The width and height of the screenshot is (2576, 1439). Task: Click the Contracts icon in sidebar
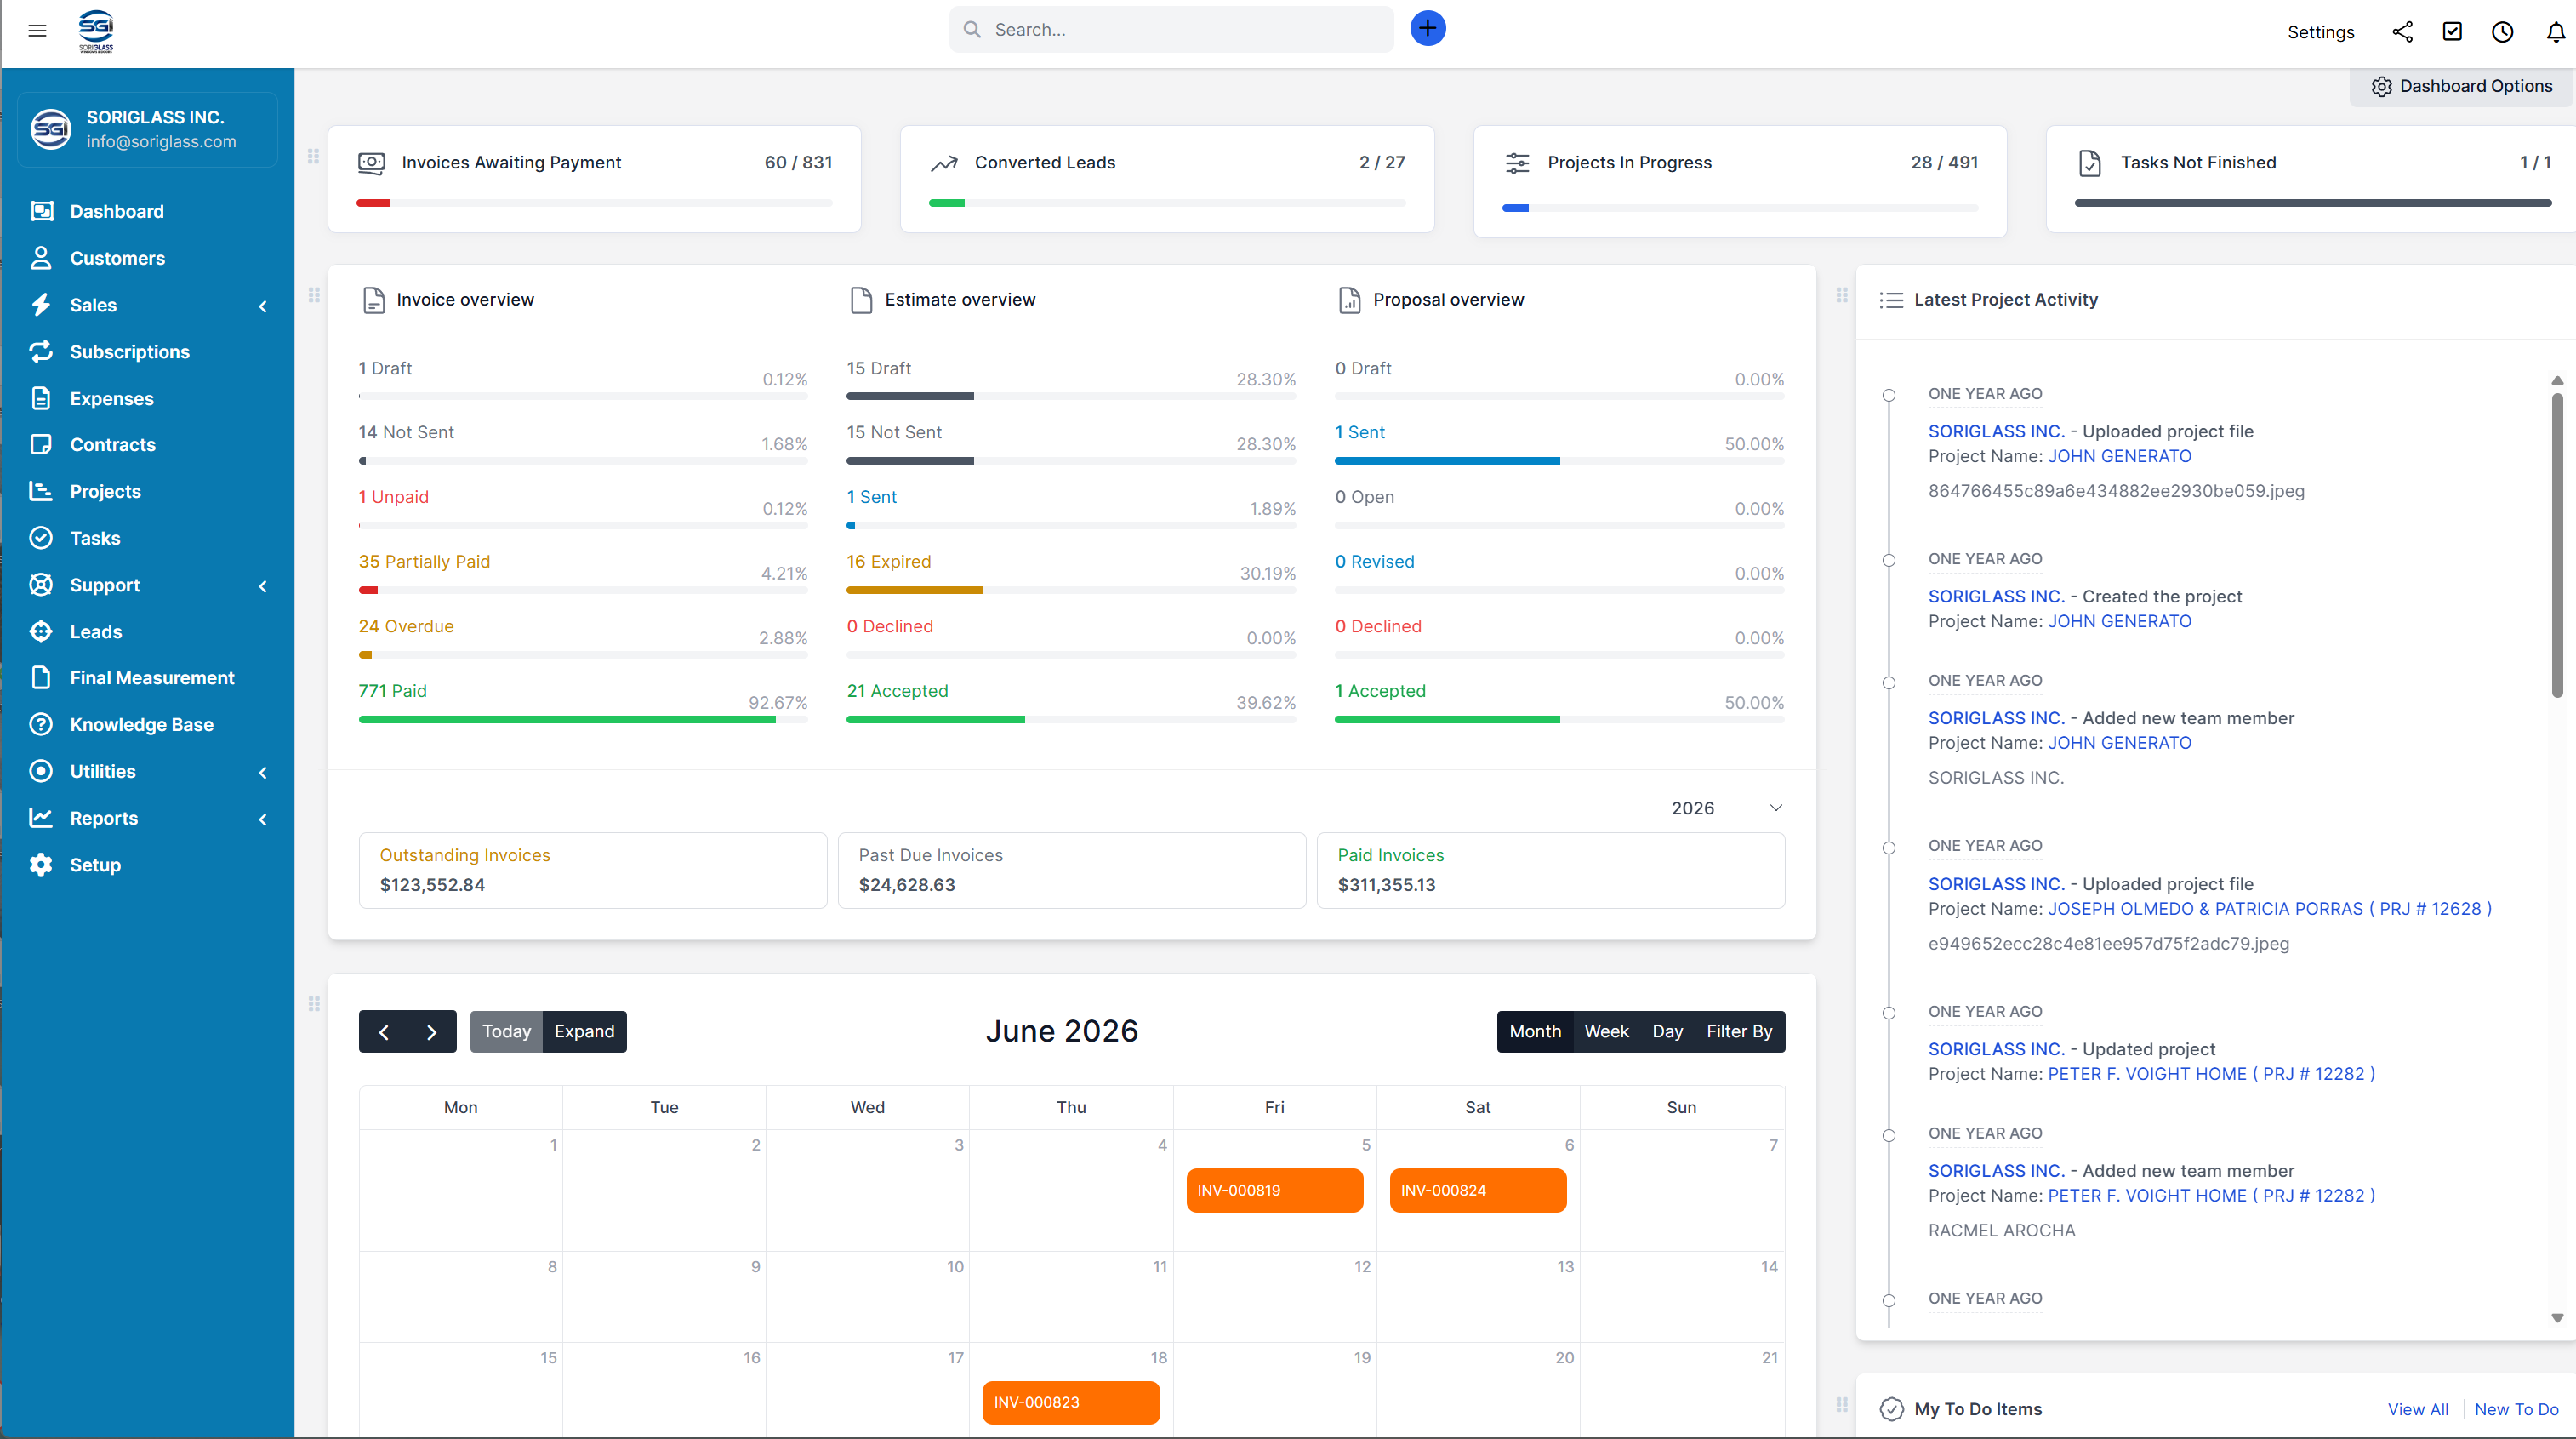(x=41, y=444)
